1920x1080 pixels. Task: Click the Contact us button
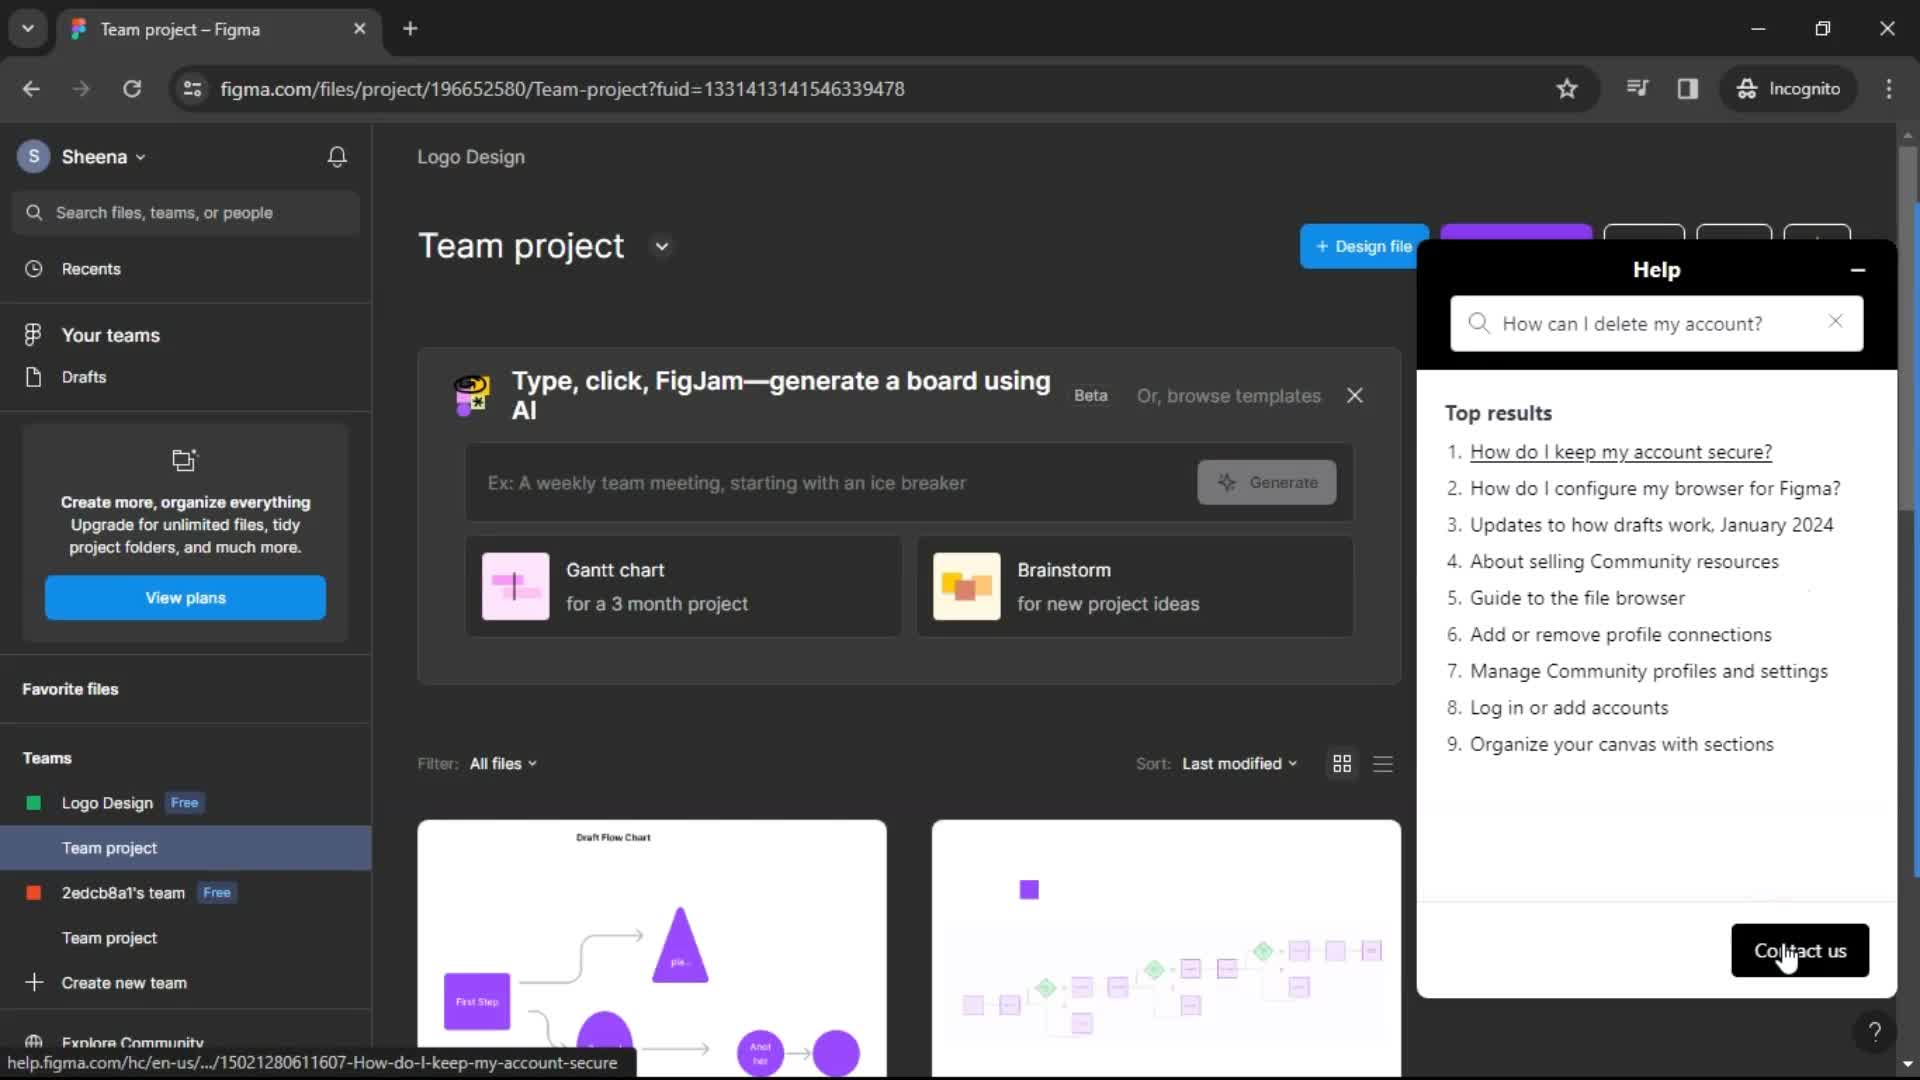pos(1799,951)
